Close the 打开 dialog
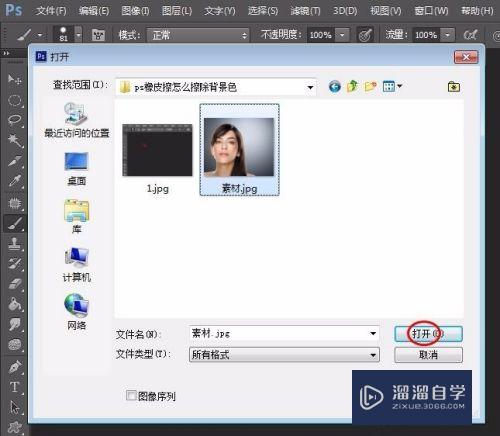Viewport: 500px width, 436px height. tap(466, 57)
